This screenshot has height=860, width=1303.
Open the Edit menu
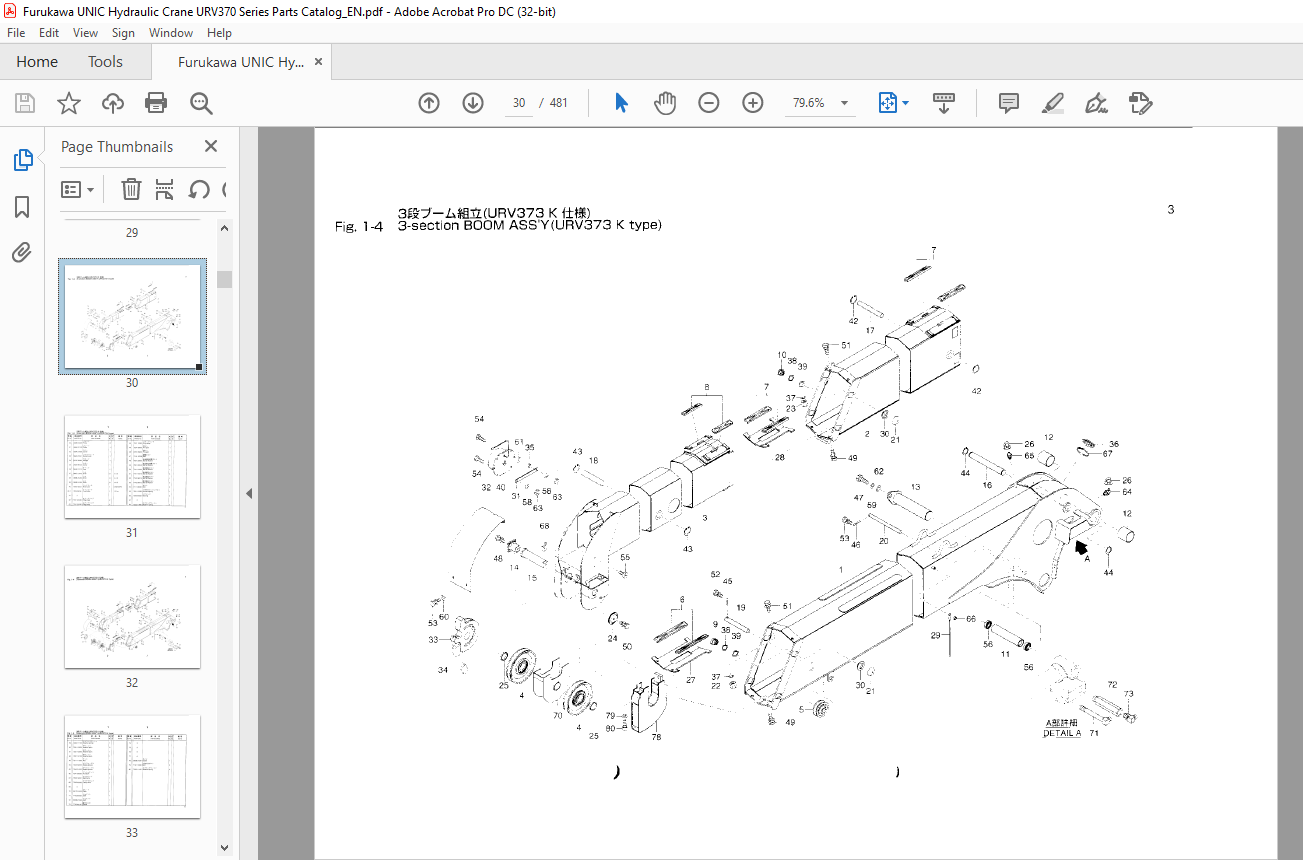(x=49, y=33)
